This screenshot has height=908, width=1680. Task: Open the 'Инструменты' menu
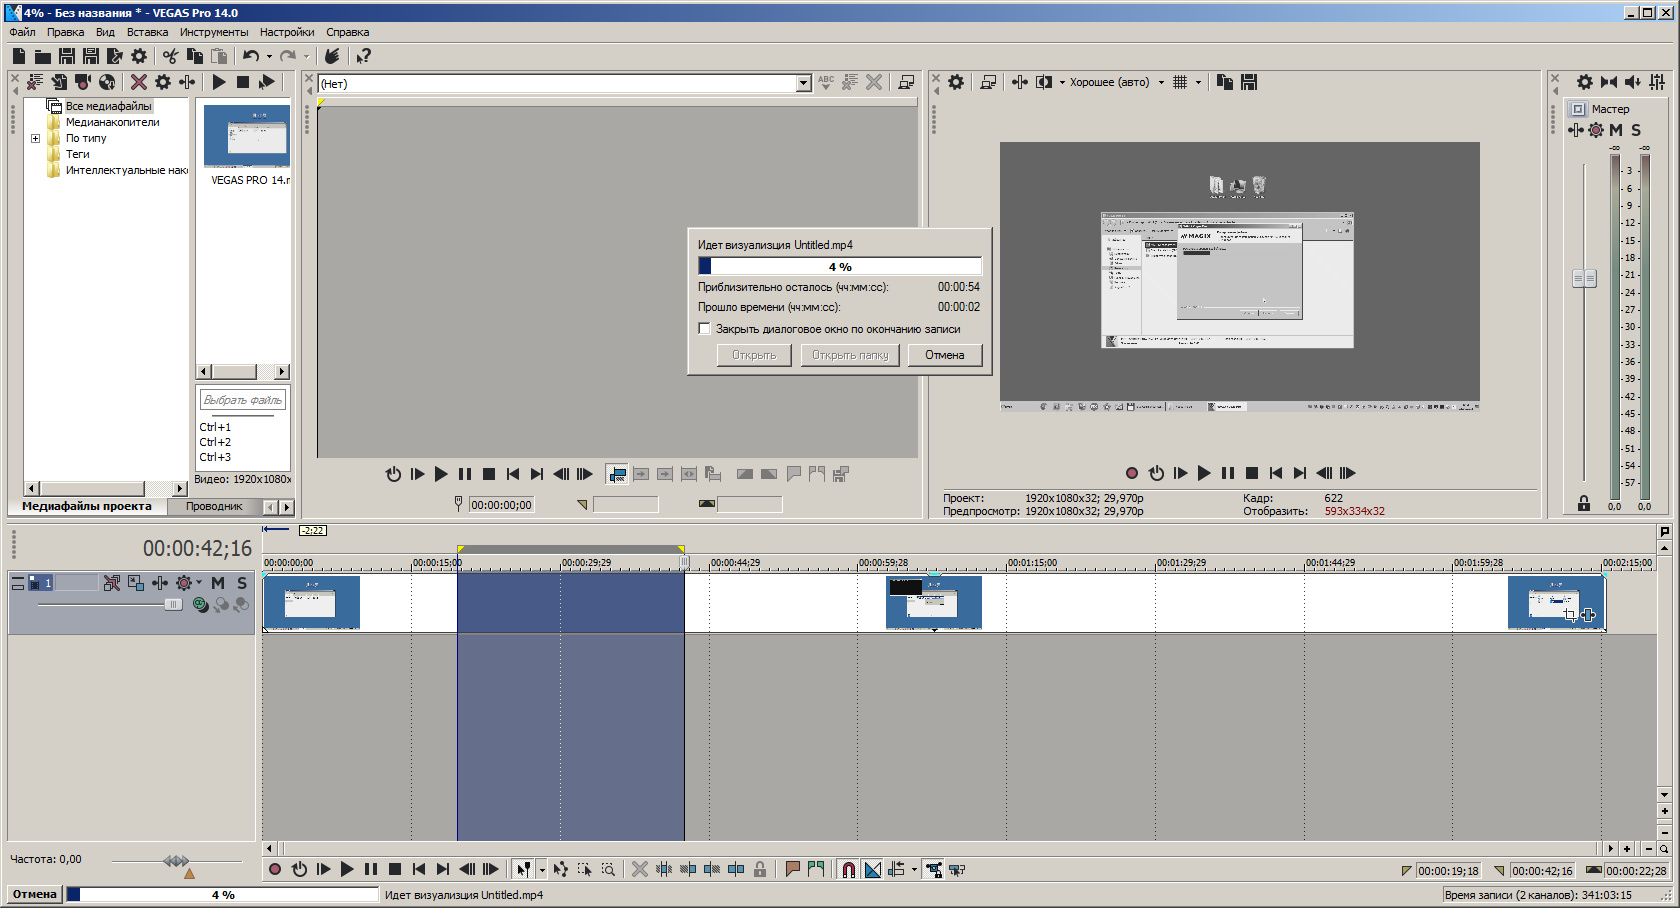point(213,32)
